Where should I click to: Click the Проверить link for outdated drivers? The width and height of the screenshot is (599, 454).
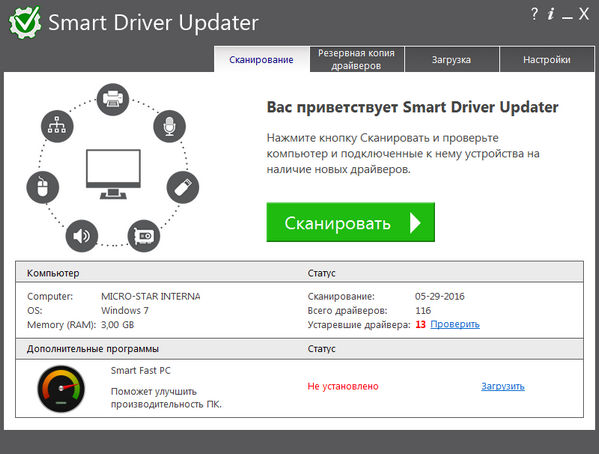coord(455,324)
